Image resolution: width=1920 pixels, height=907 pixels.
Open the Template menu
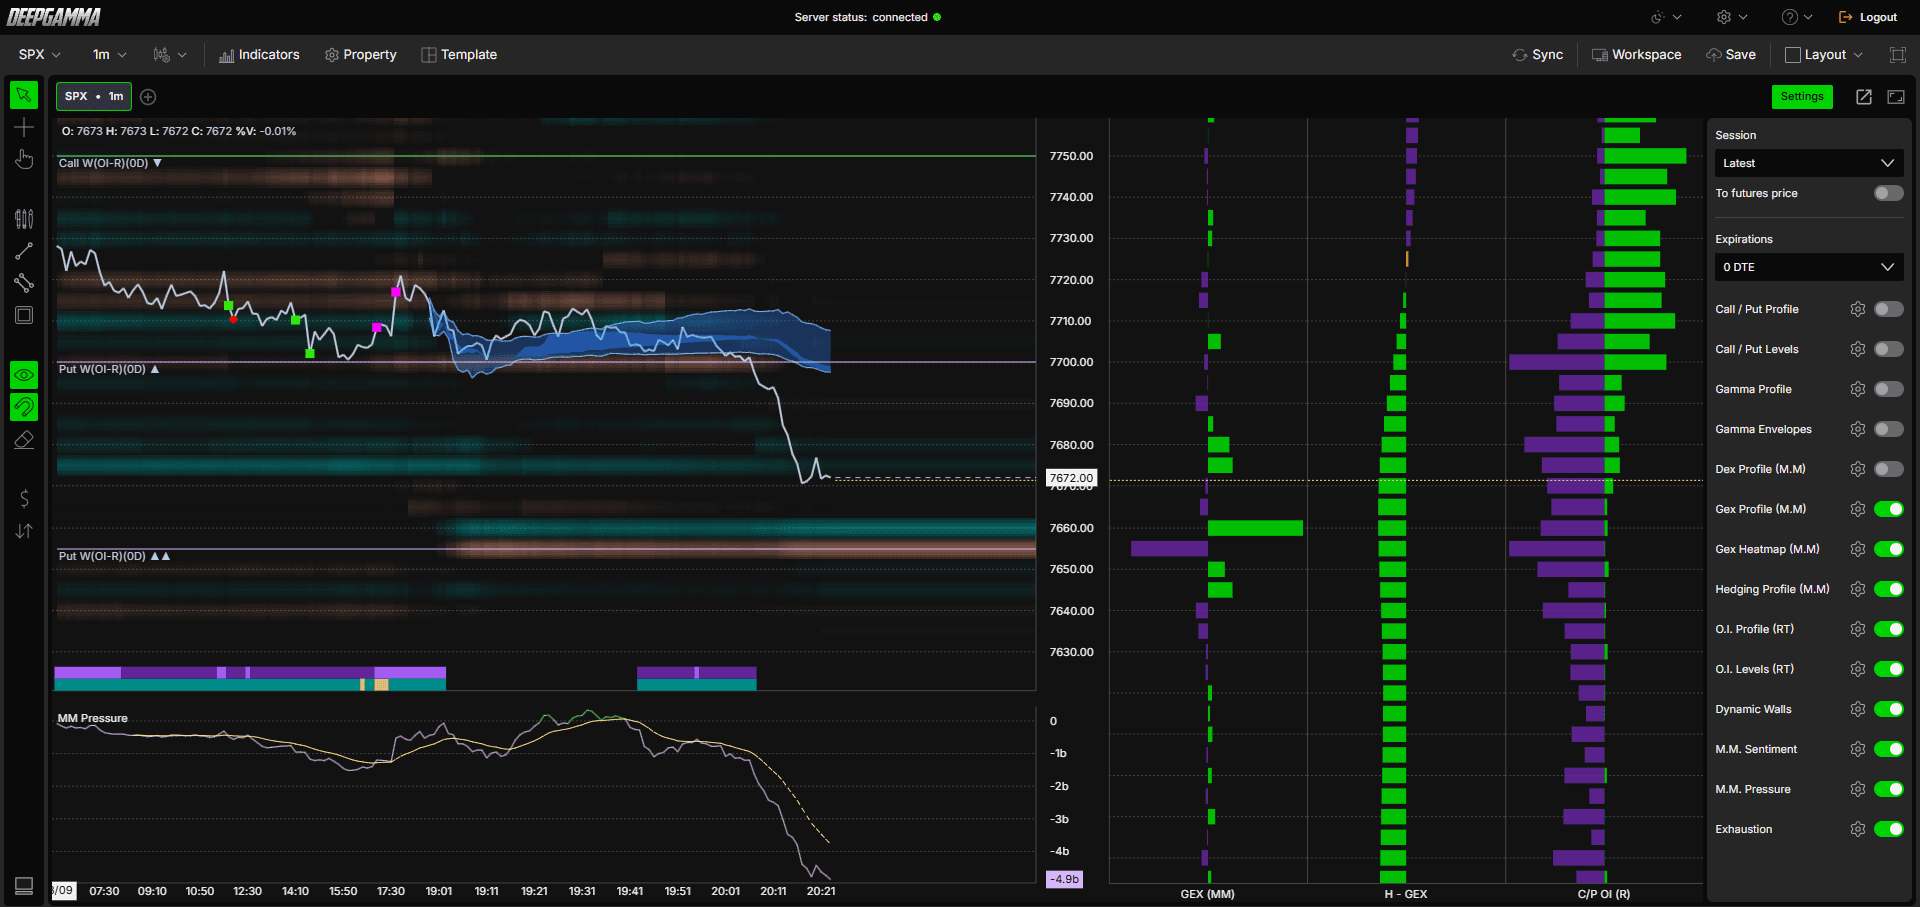[459, 55]
